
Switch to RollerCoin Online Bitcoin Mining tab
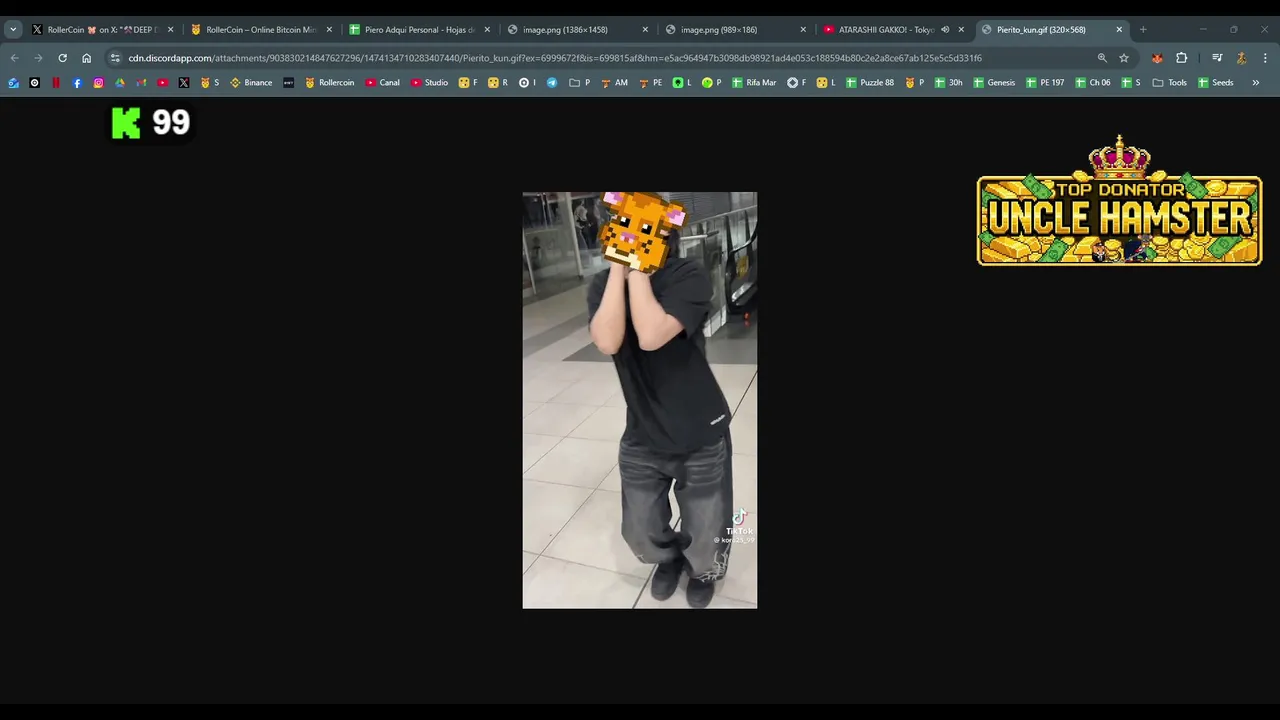pos(260,30)
